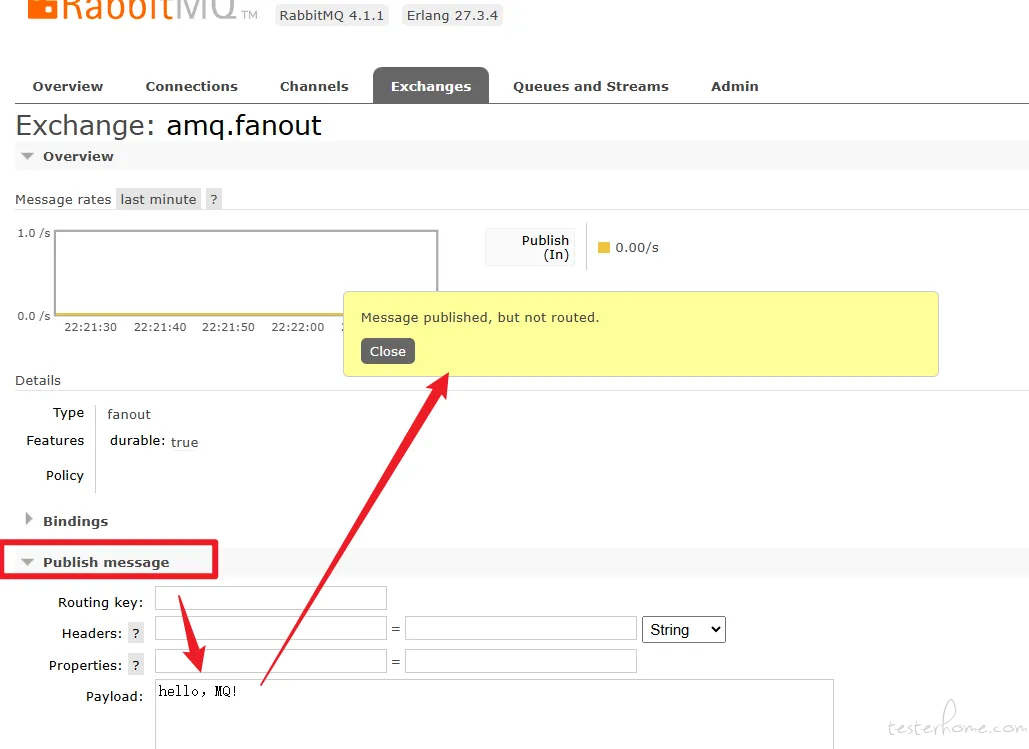Click the 'fanout' type value
Viewport: 1029px width, 749px height.
pyautogui.click(x=129, y=414)
